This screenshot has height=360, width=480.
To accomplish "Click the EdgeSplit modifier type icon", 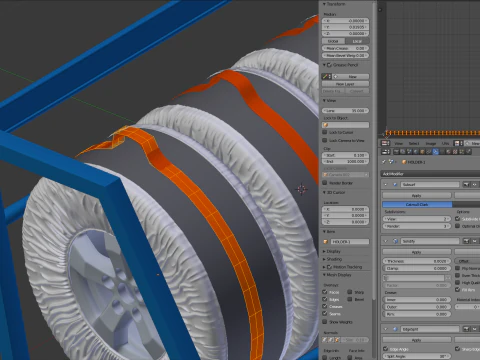I will [x=395, y=329].
